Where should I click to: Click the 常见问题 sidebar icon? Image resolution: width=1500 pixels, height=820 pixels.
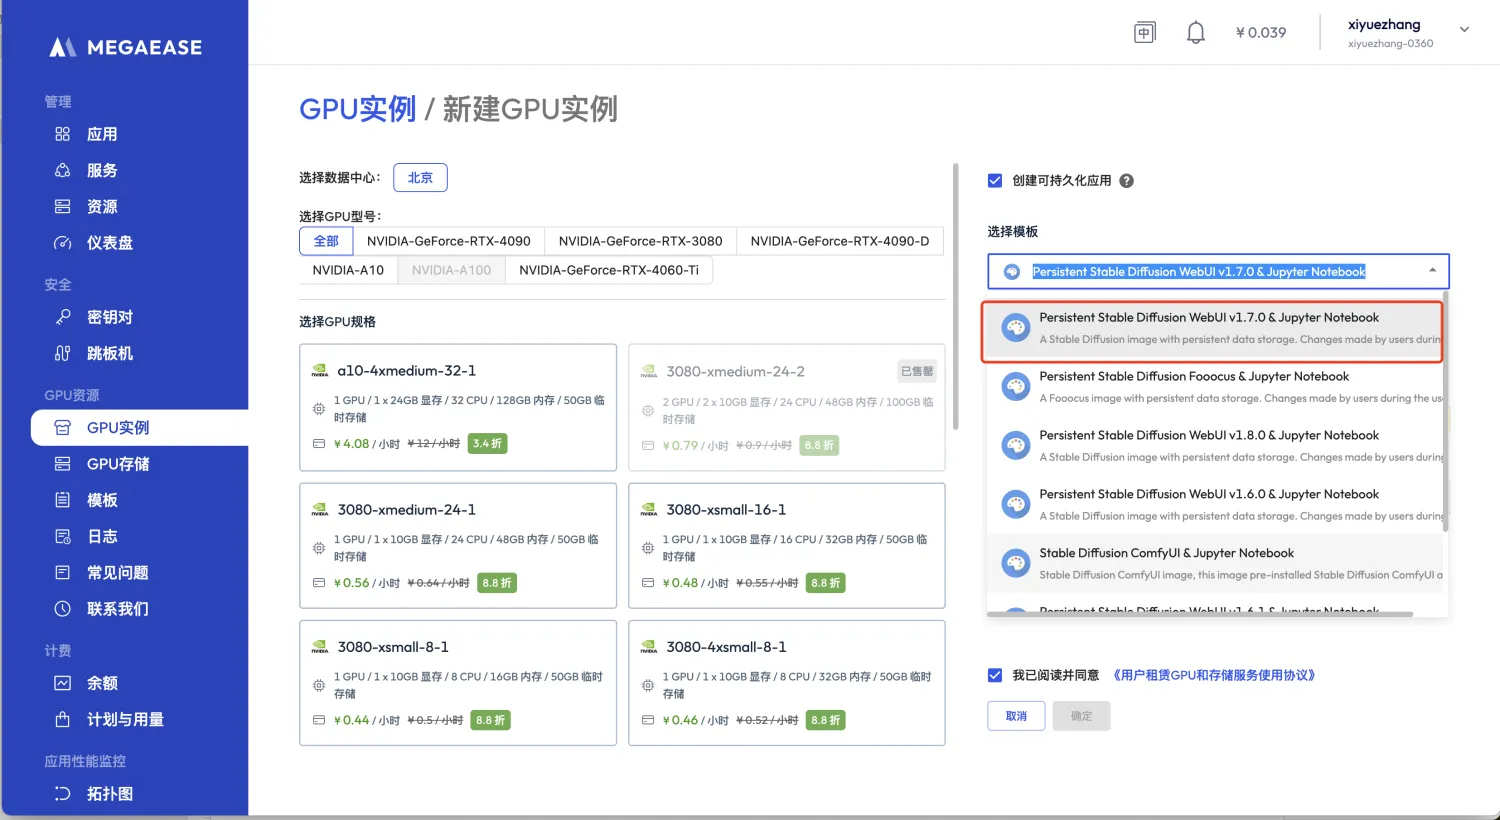click(x=62, y=573)
